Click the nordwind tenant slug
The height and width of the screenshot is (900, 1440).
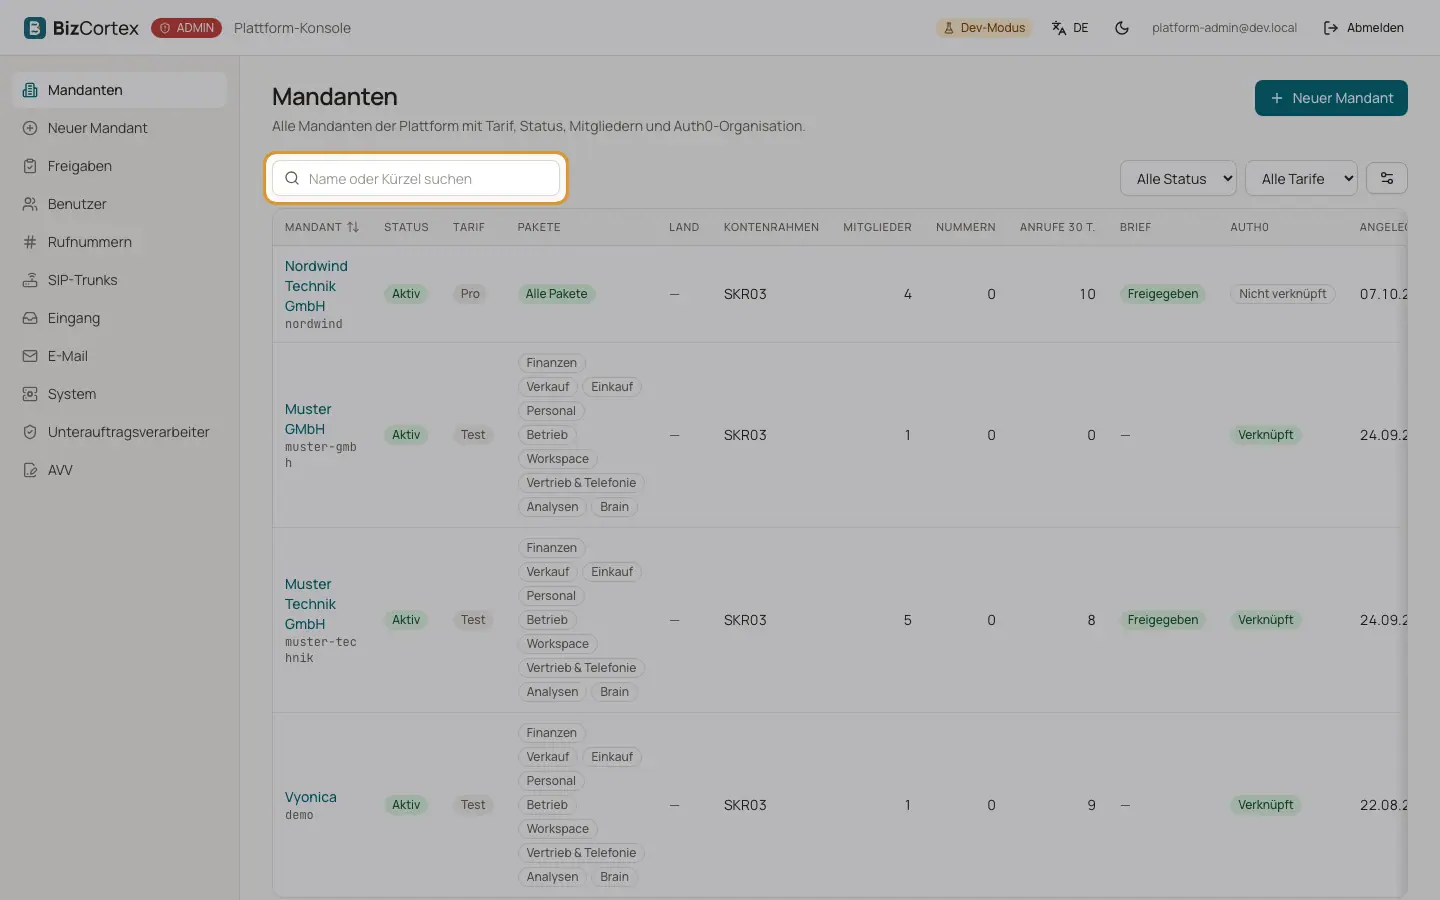314,324
